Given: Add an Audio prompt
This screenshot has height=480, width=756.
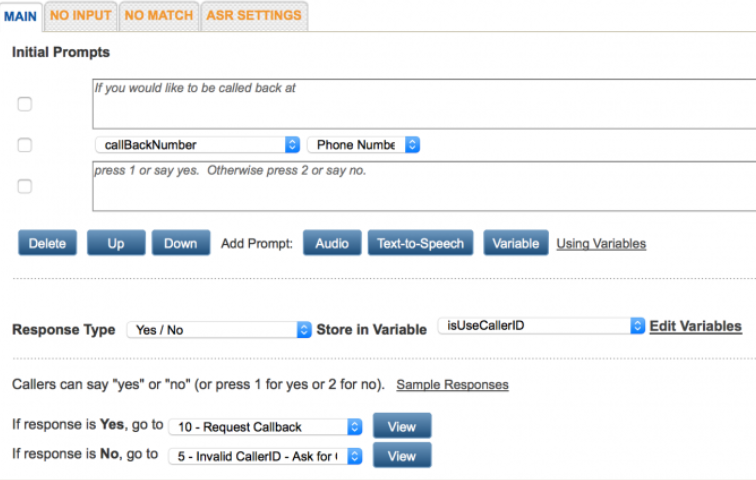Looking at the screenshot, I should 332,243.
